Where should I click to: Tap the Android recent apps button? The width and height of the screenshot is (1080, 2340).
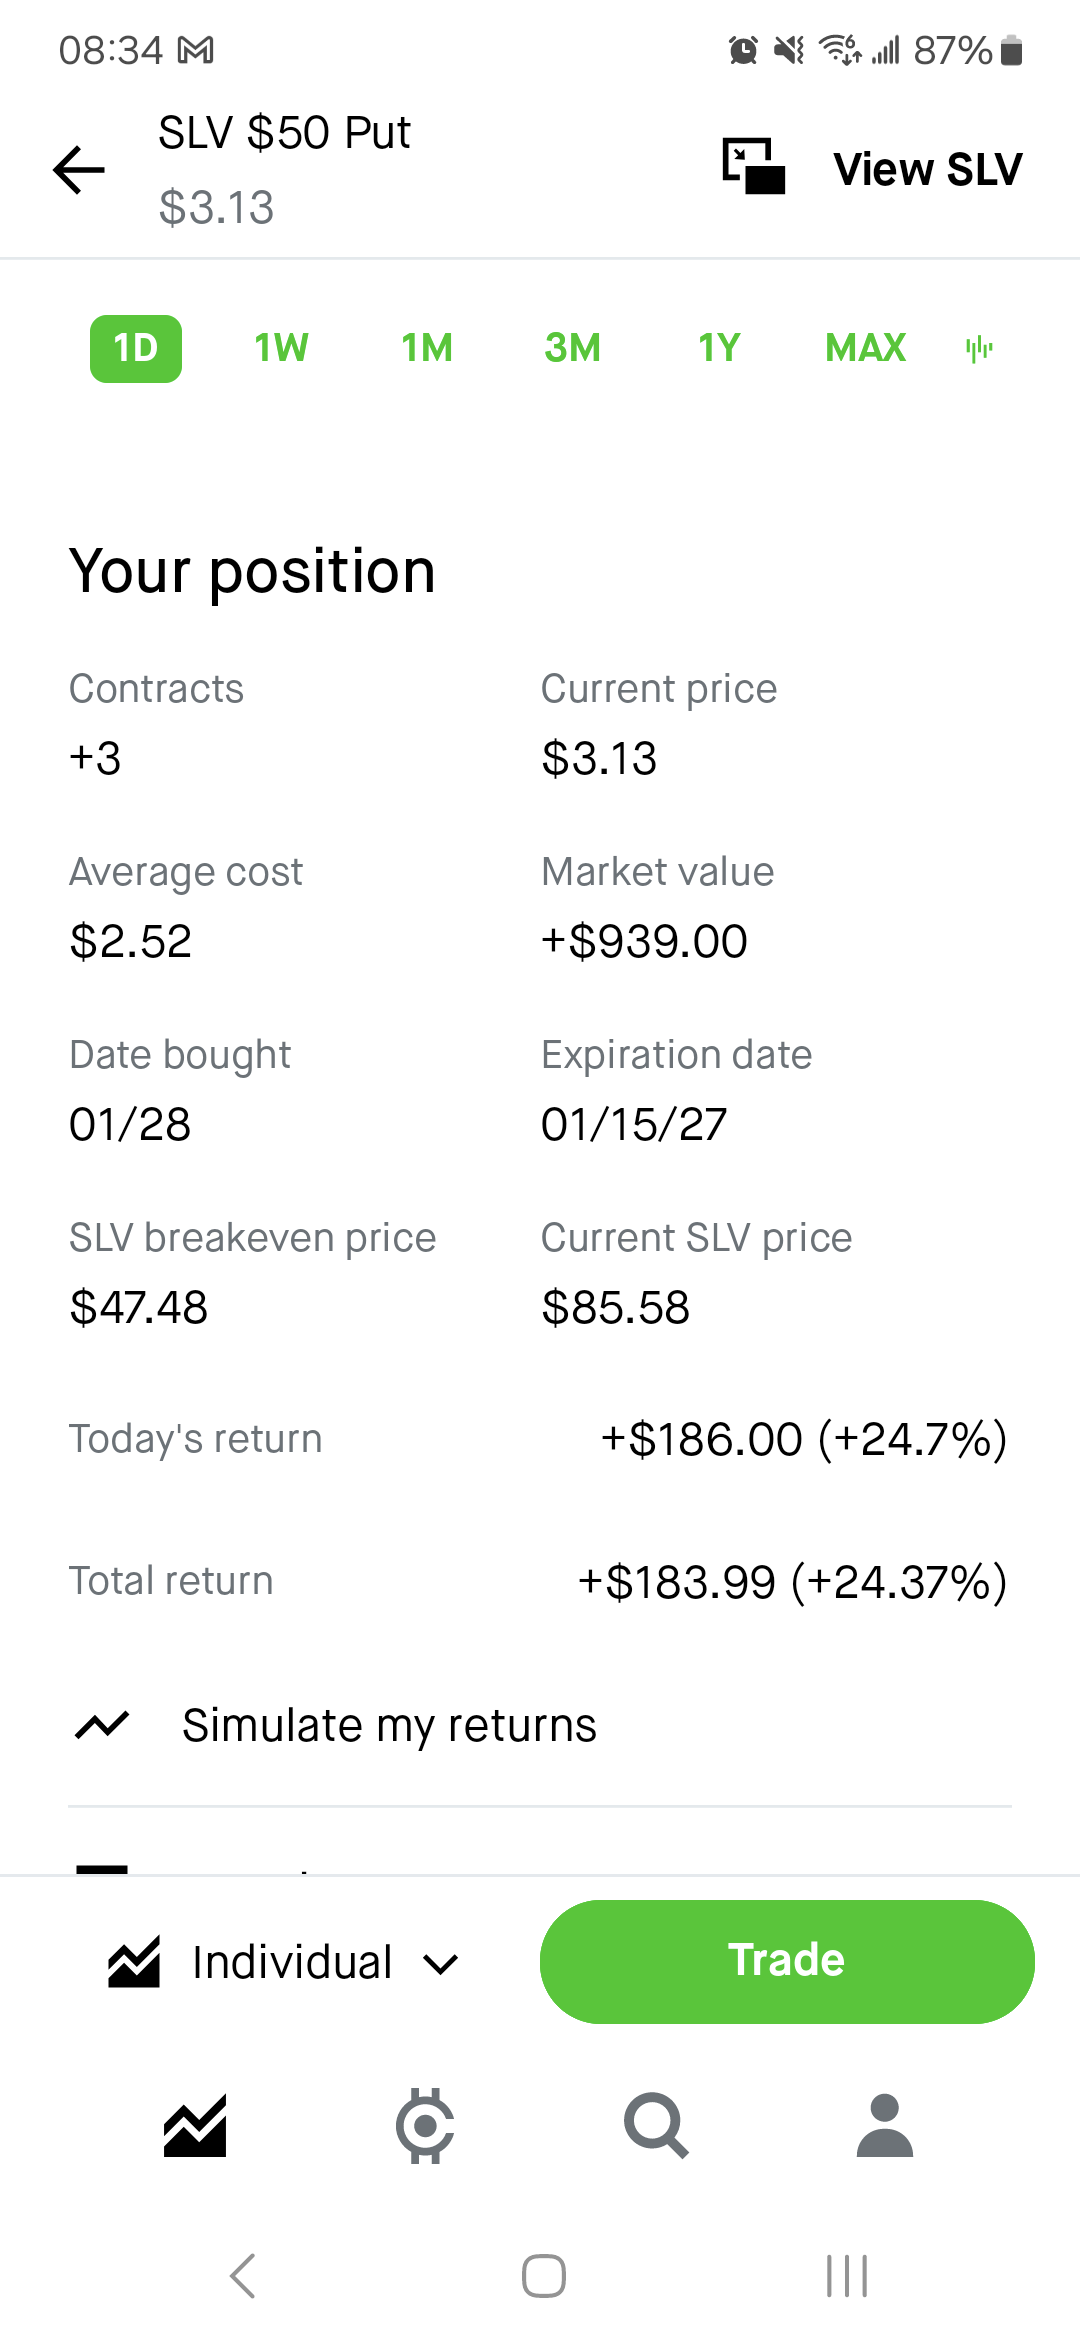pos(847,2276)
